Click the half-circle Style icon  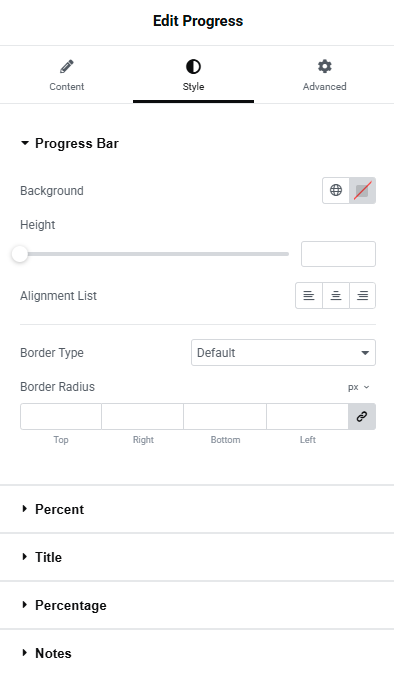[193, 67]
